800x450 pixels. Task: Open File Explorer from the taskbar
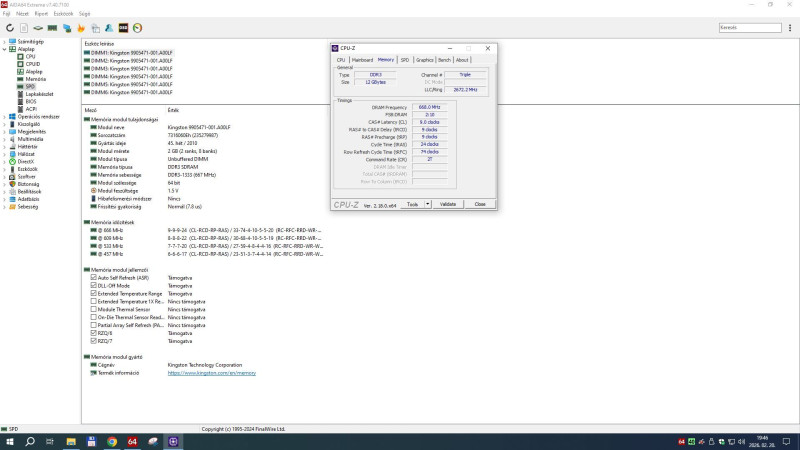click(x=71, y=441)
